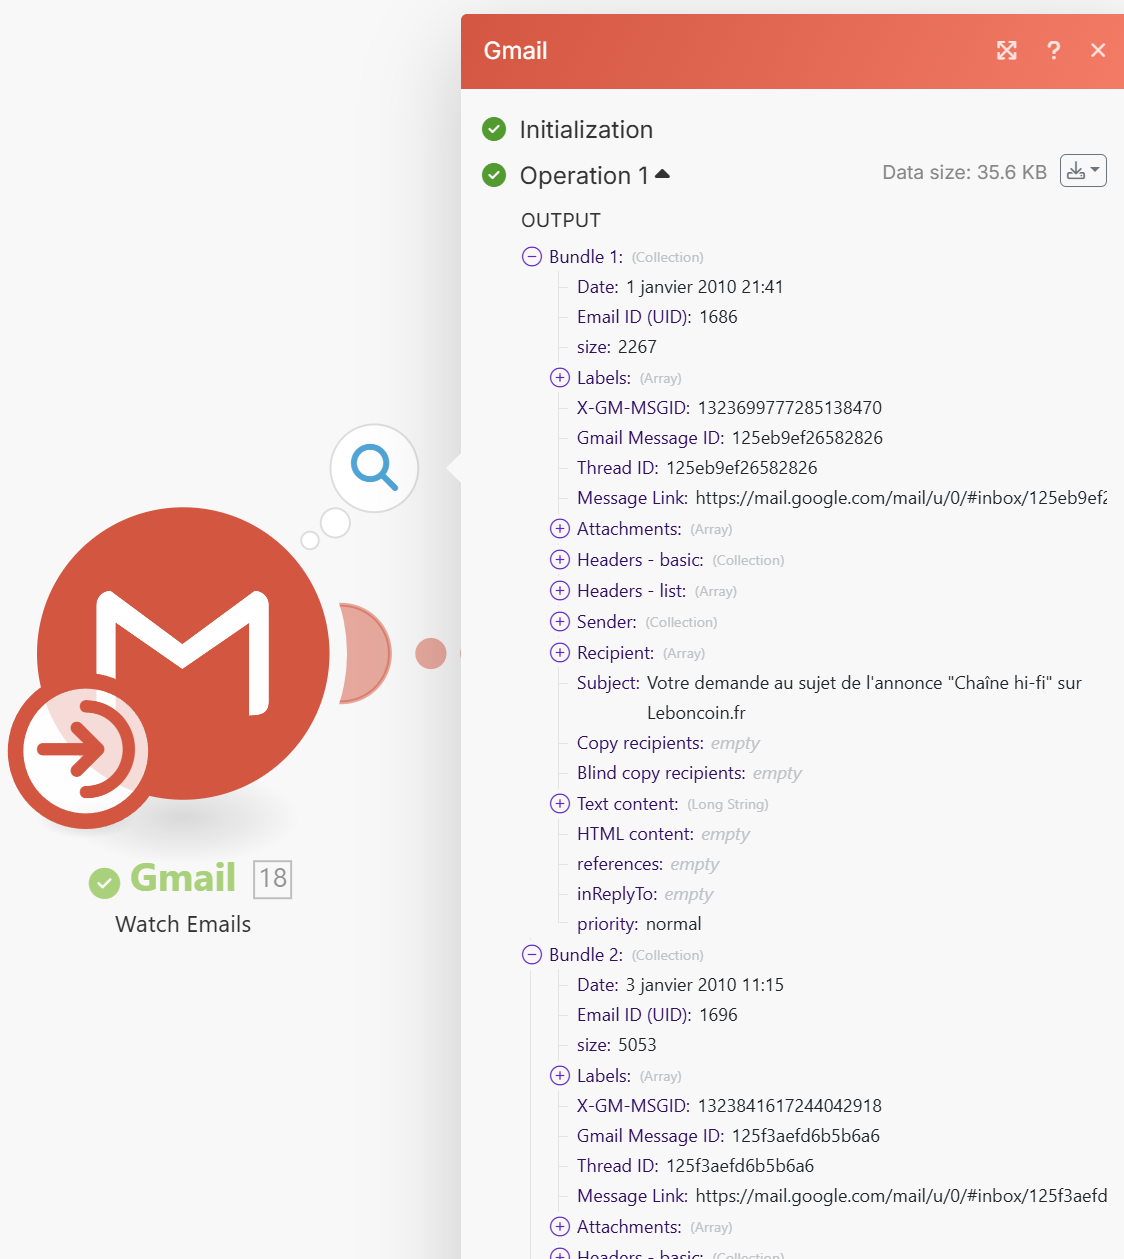Click the module operation count badge 18
The height and width of the screenshot is (1259, 1124).
coord(273,879)
